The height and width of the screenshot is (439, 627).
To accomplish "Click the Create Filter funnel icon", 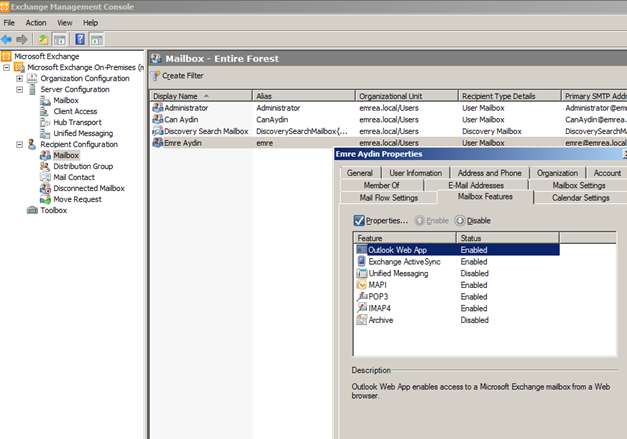I will [155, 76].
